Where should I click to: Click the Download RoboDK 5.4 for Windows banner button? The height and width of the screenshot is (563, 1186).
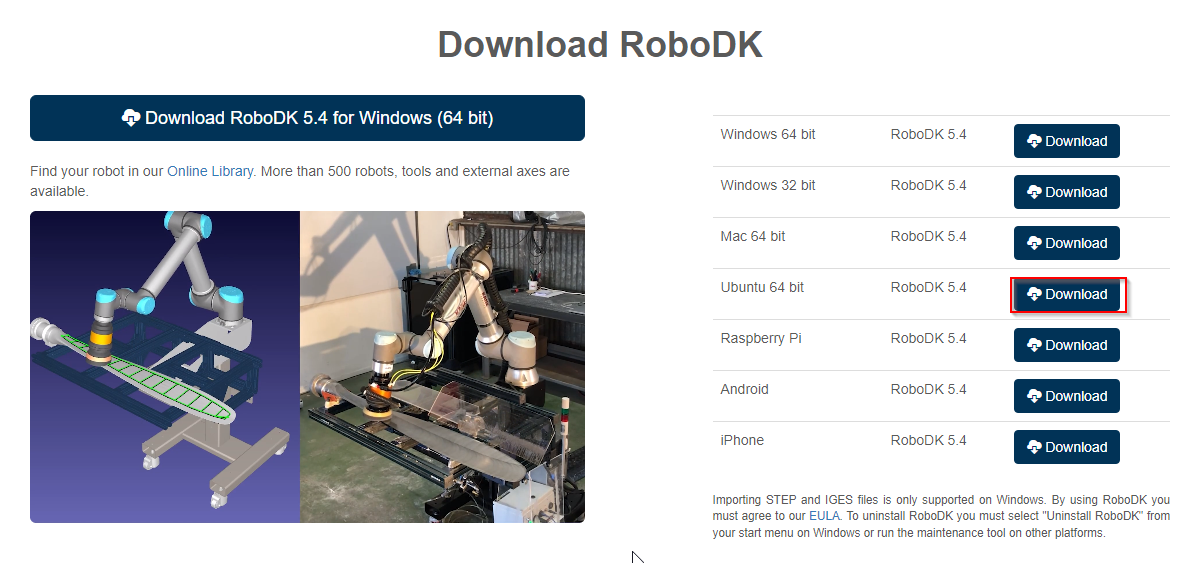coord(307,118)
